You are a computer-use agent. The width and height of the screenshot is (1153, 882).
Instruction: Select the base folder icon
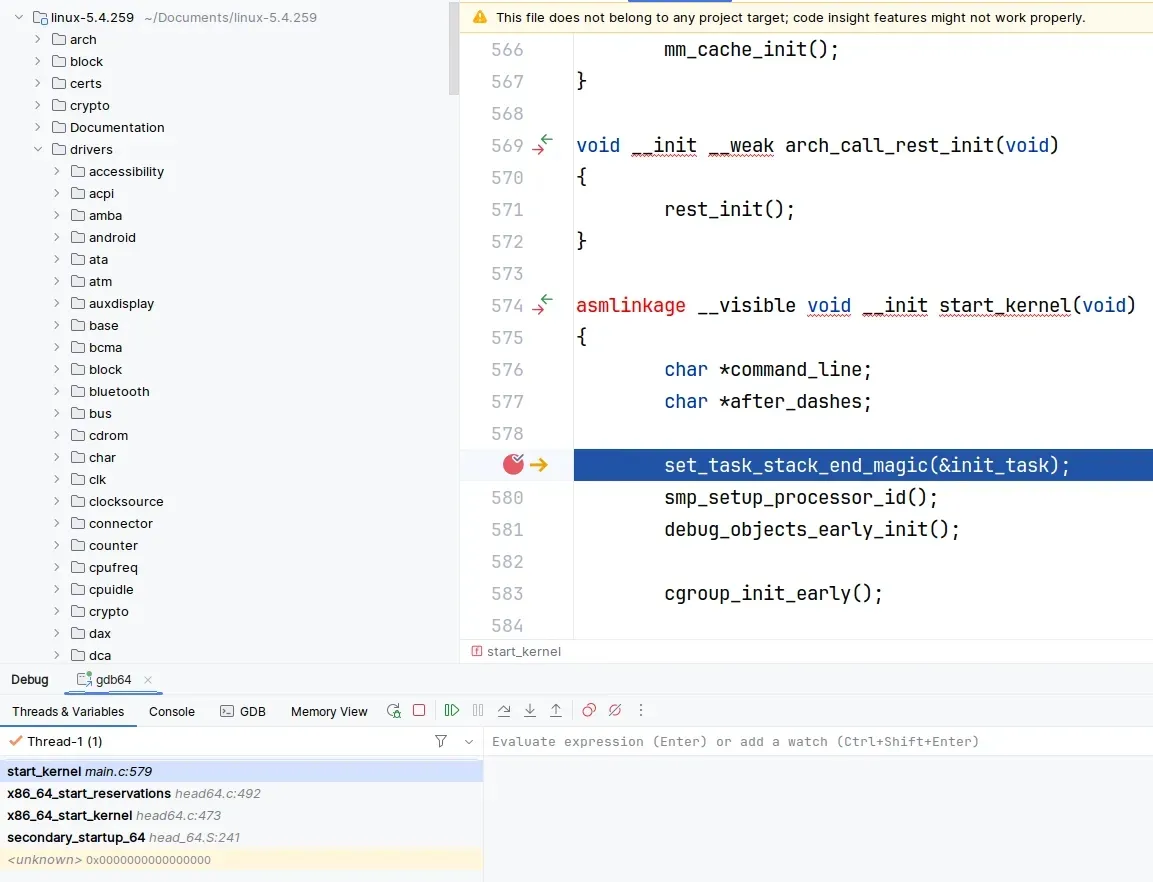[78, 325]
